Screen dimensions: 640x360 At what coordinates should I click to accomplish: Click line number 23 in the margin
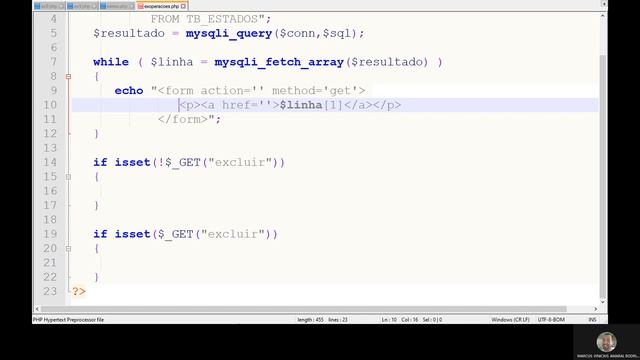pos(50,291)
